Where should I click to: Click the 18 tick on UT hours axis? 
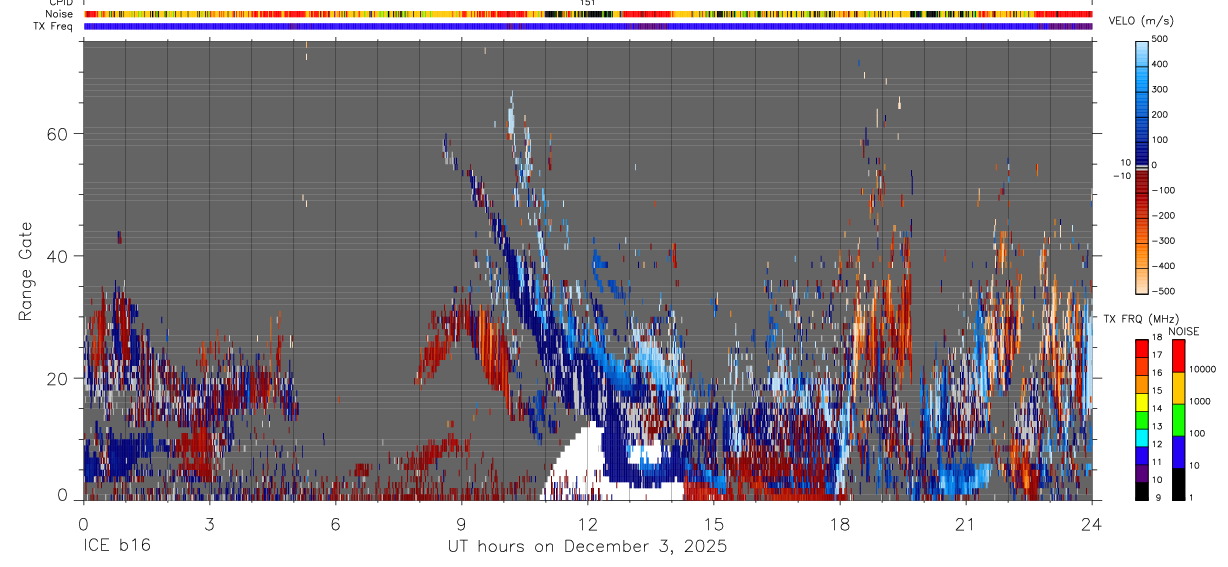[840, 523]
